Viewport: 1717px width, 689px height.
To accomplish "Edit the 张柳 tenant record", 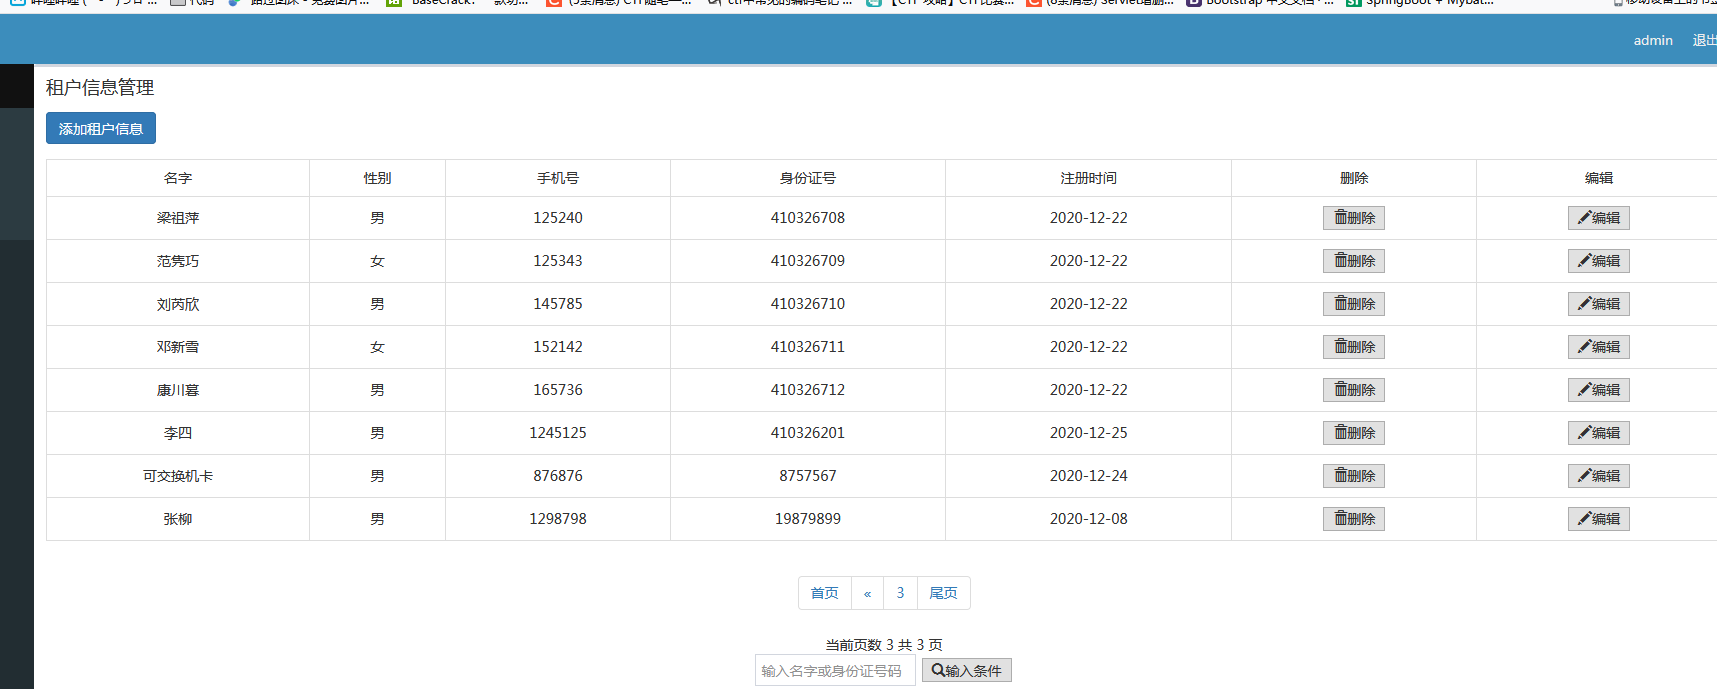I will tap(1598, 519).
